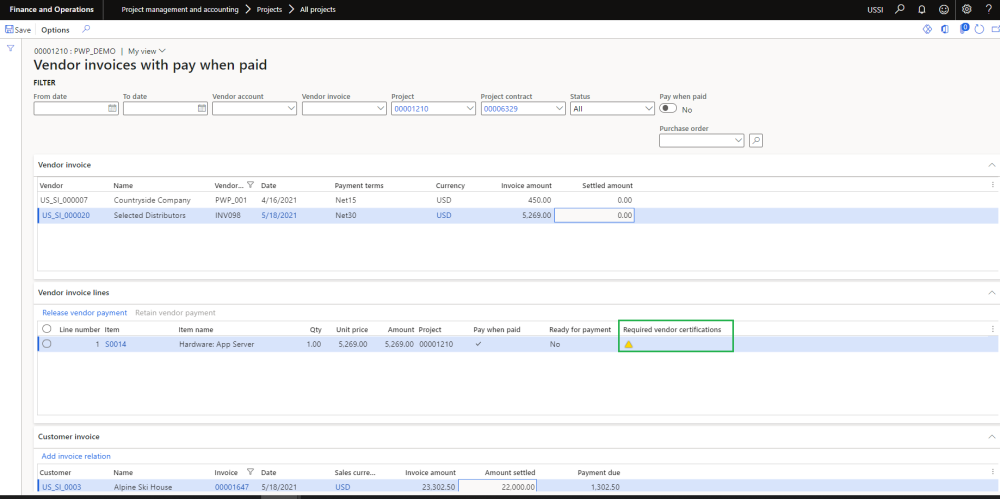This screenshot has width=1000, height=499.
Task: Click the From date calendar picker icon
Action: [112, 108]
